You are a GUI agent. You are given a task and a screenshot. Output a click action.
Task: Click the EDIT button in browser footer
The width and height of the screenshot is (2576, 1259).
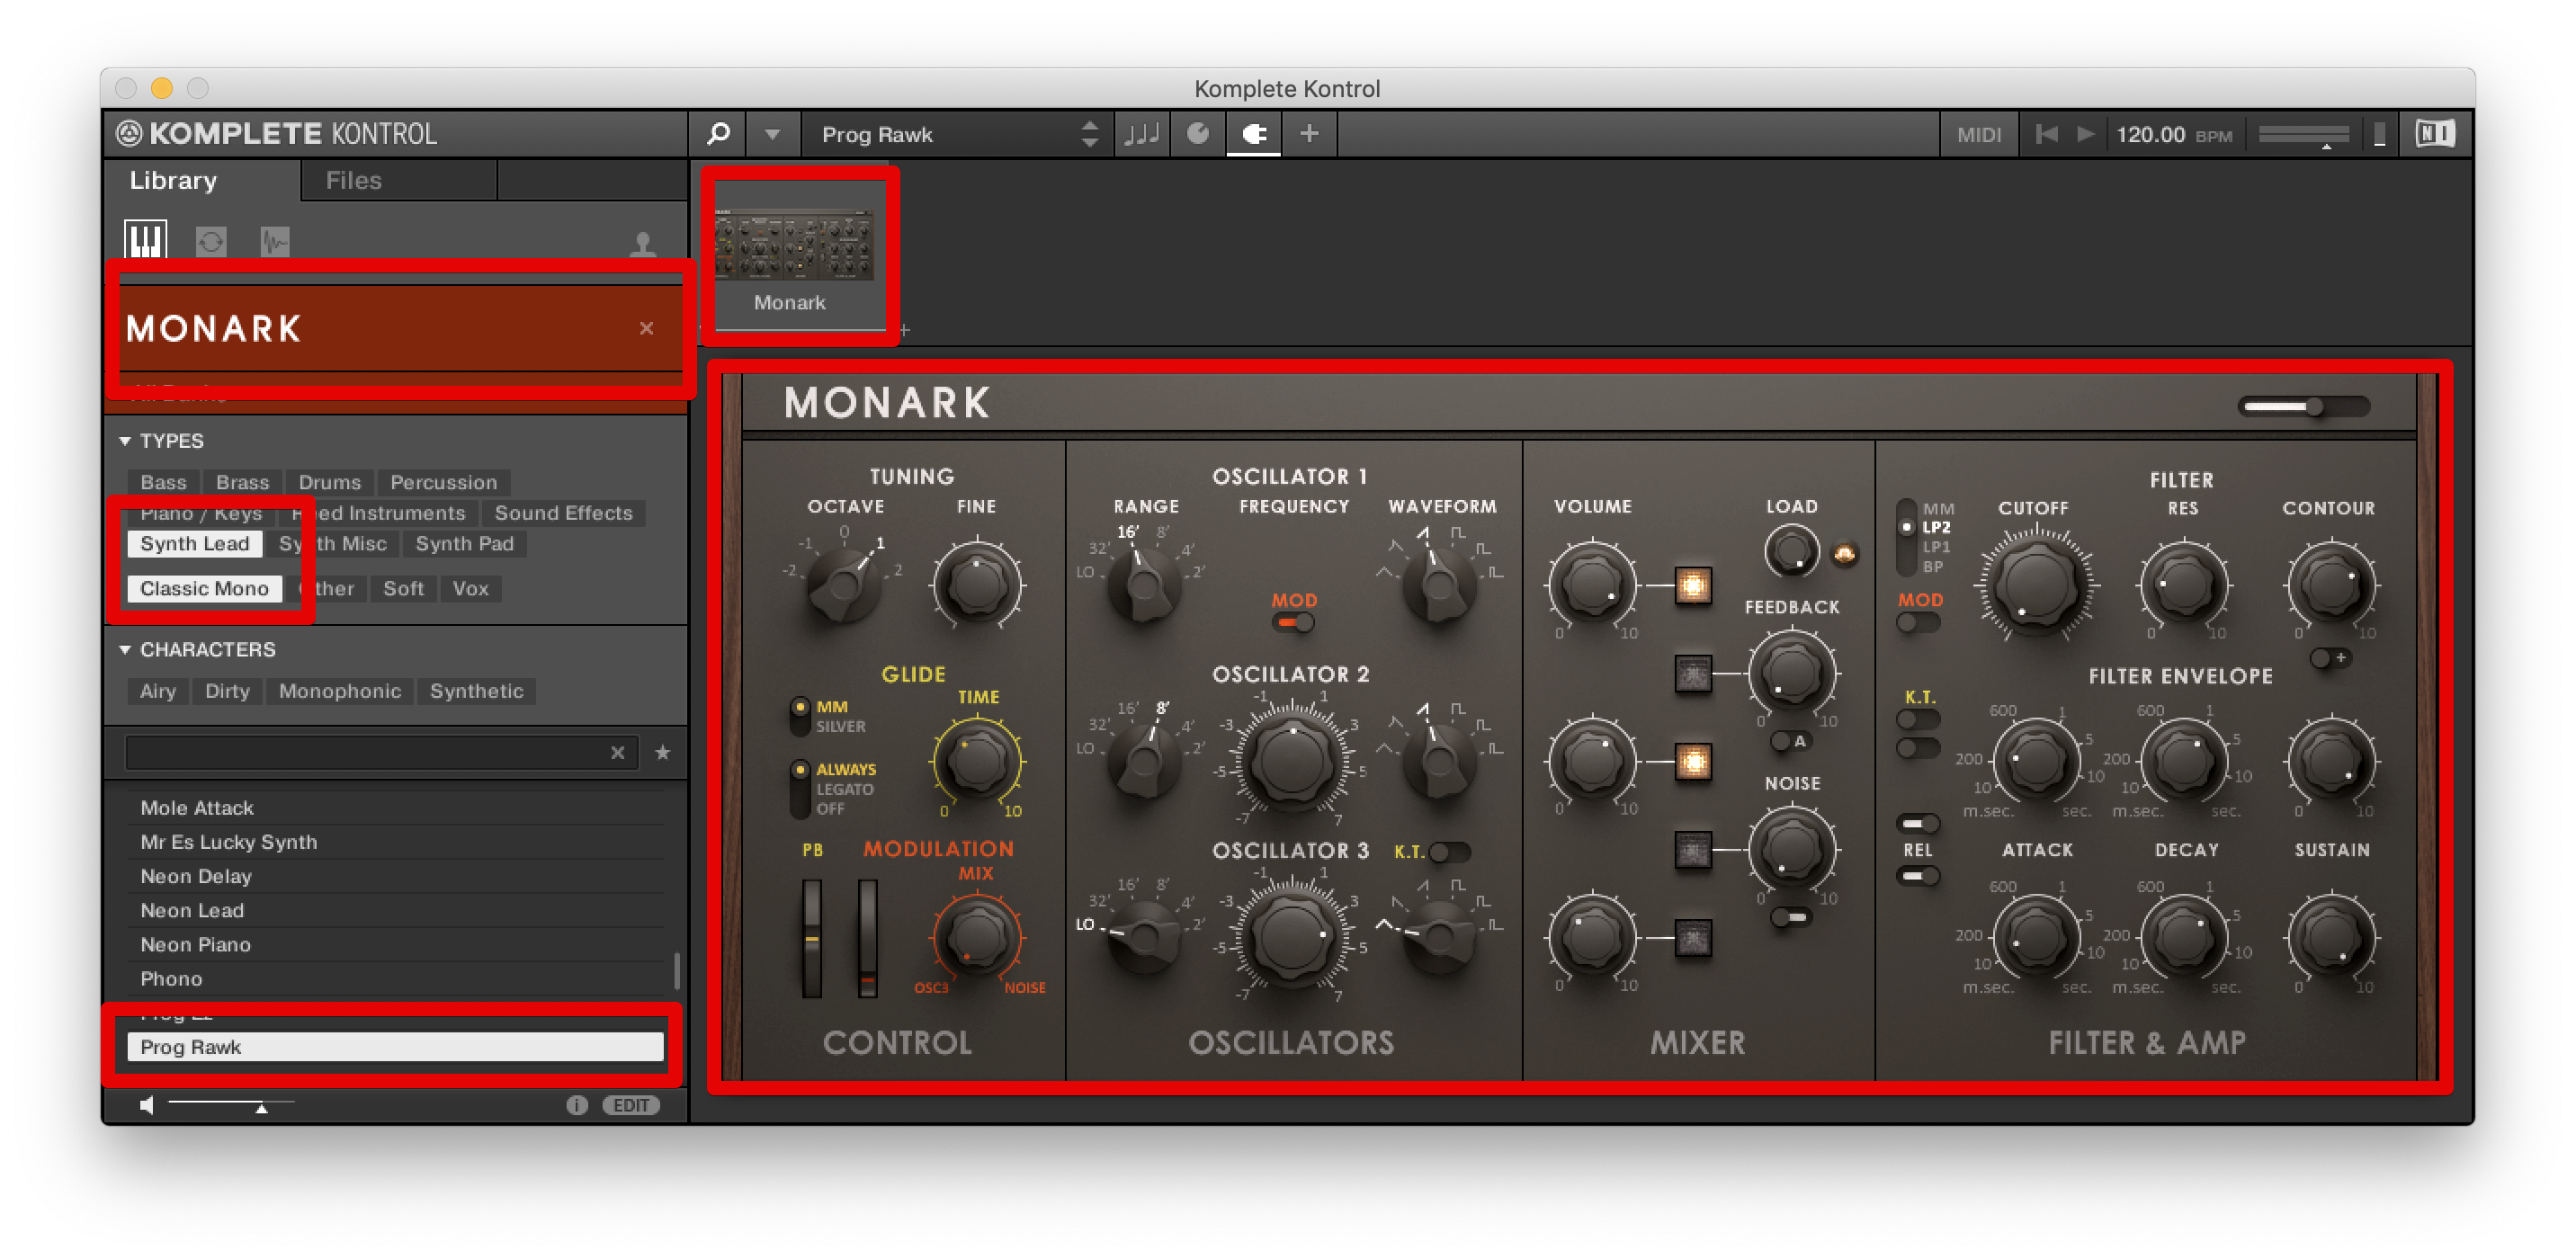click(x=631, y=1105)
